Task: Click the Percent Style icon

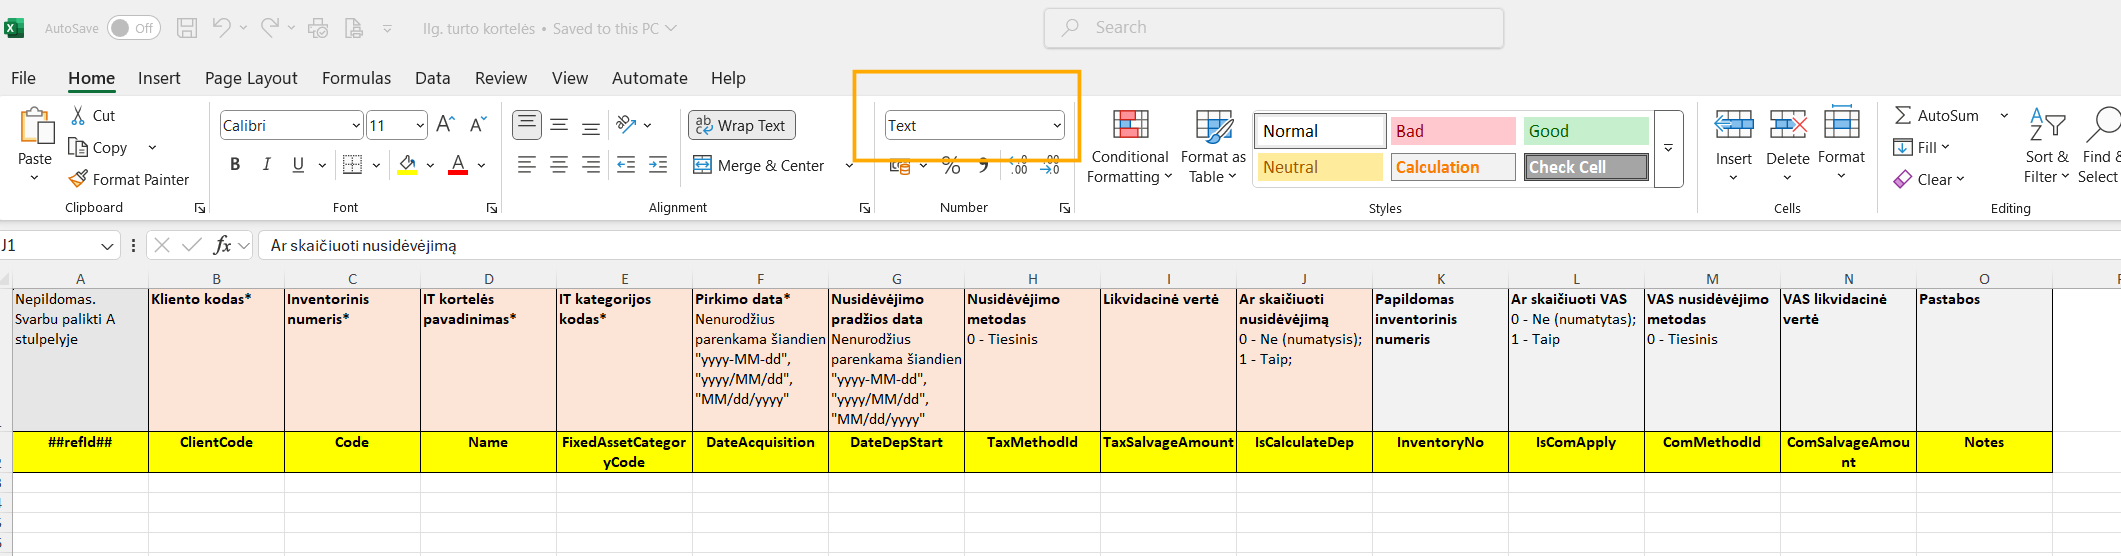Action: click(x=951, y=166)
